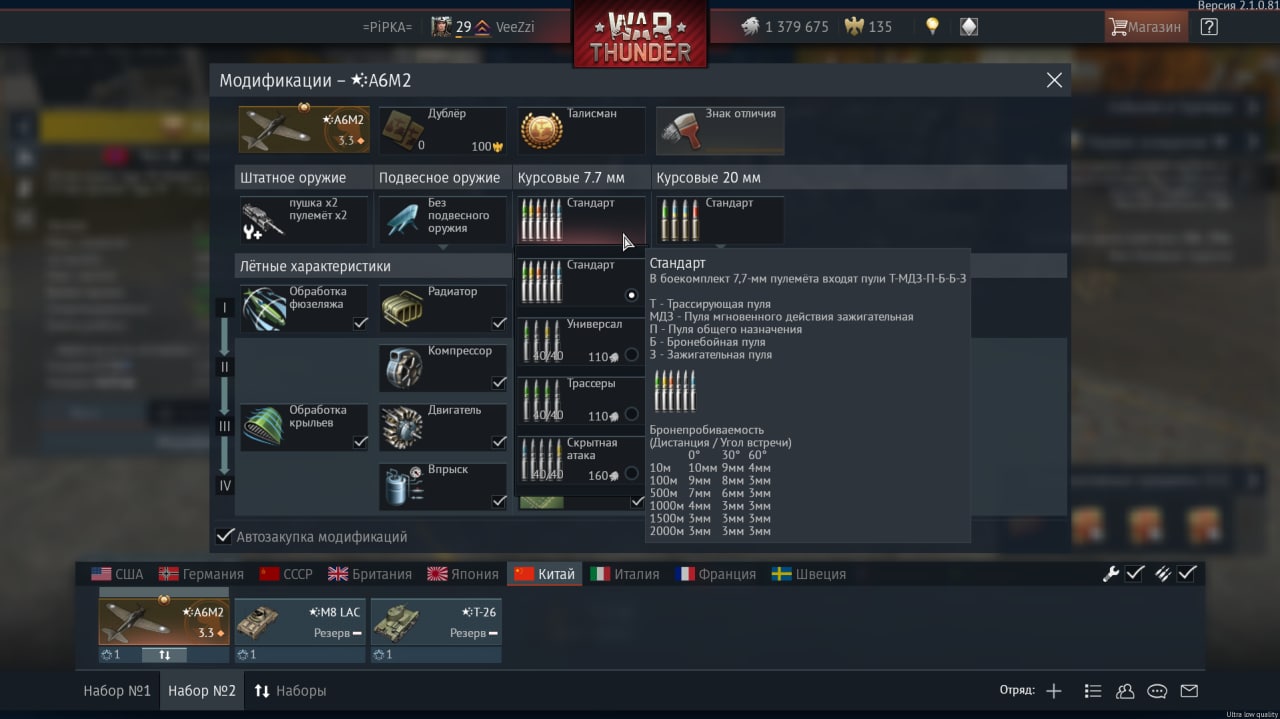Open the chat bubble icon
This screenshot has width=1280, height=719.
1157,691
